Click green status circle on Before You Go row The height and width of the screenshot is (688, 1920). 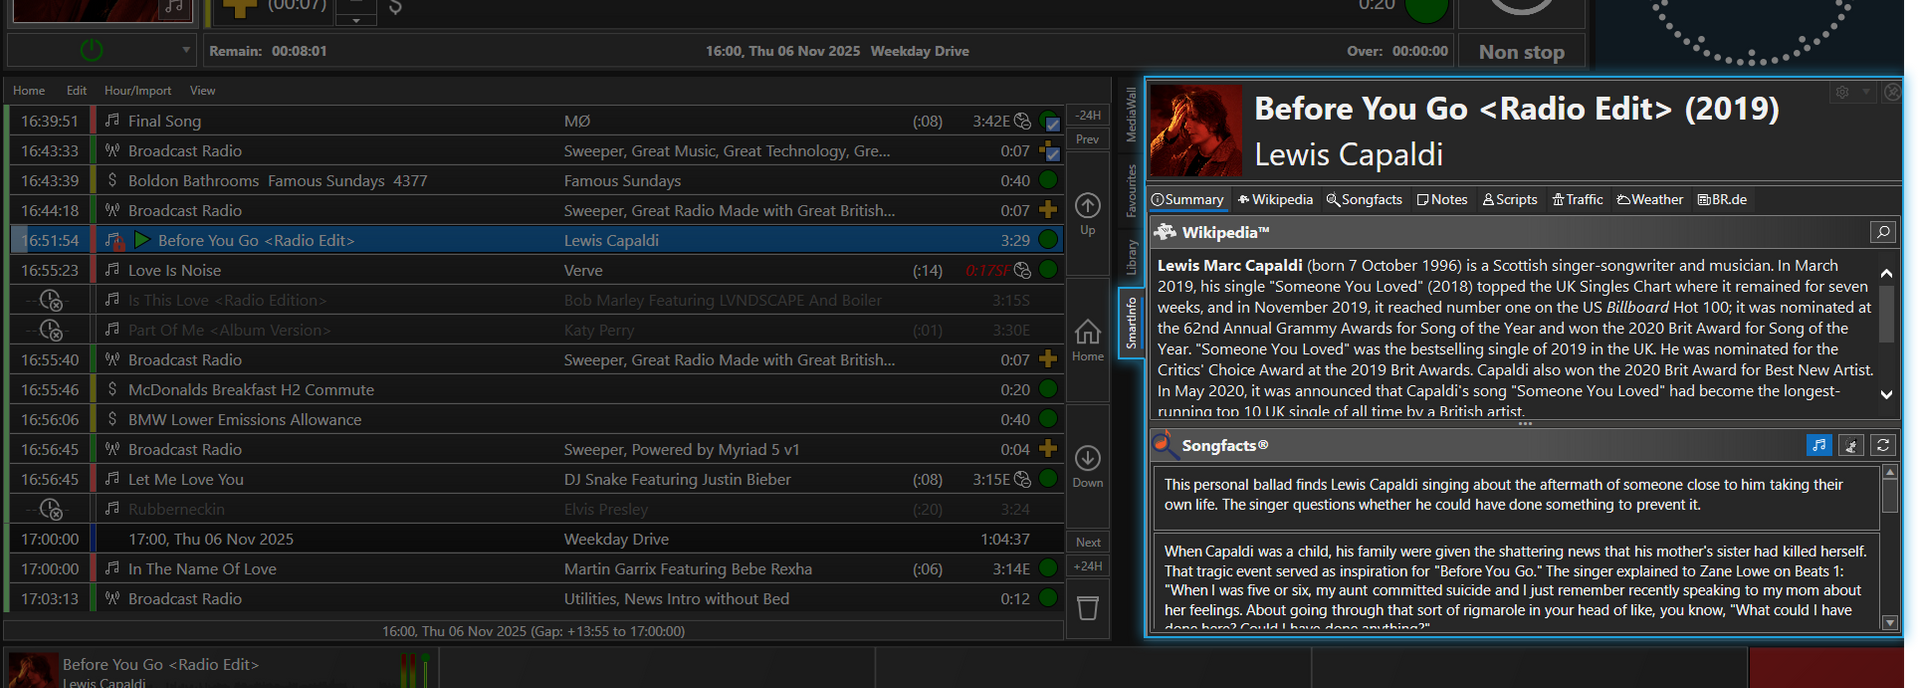(x=1048, y=240)
